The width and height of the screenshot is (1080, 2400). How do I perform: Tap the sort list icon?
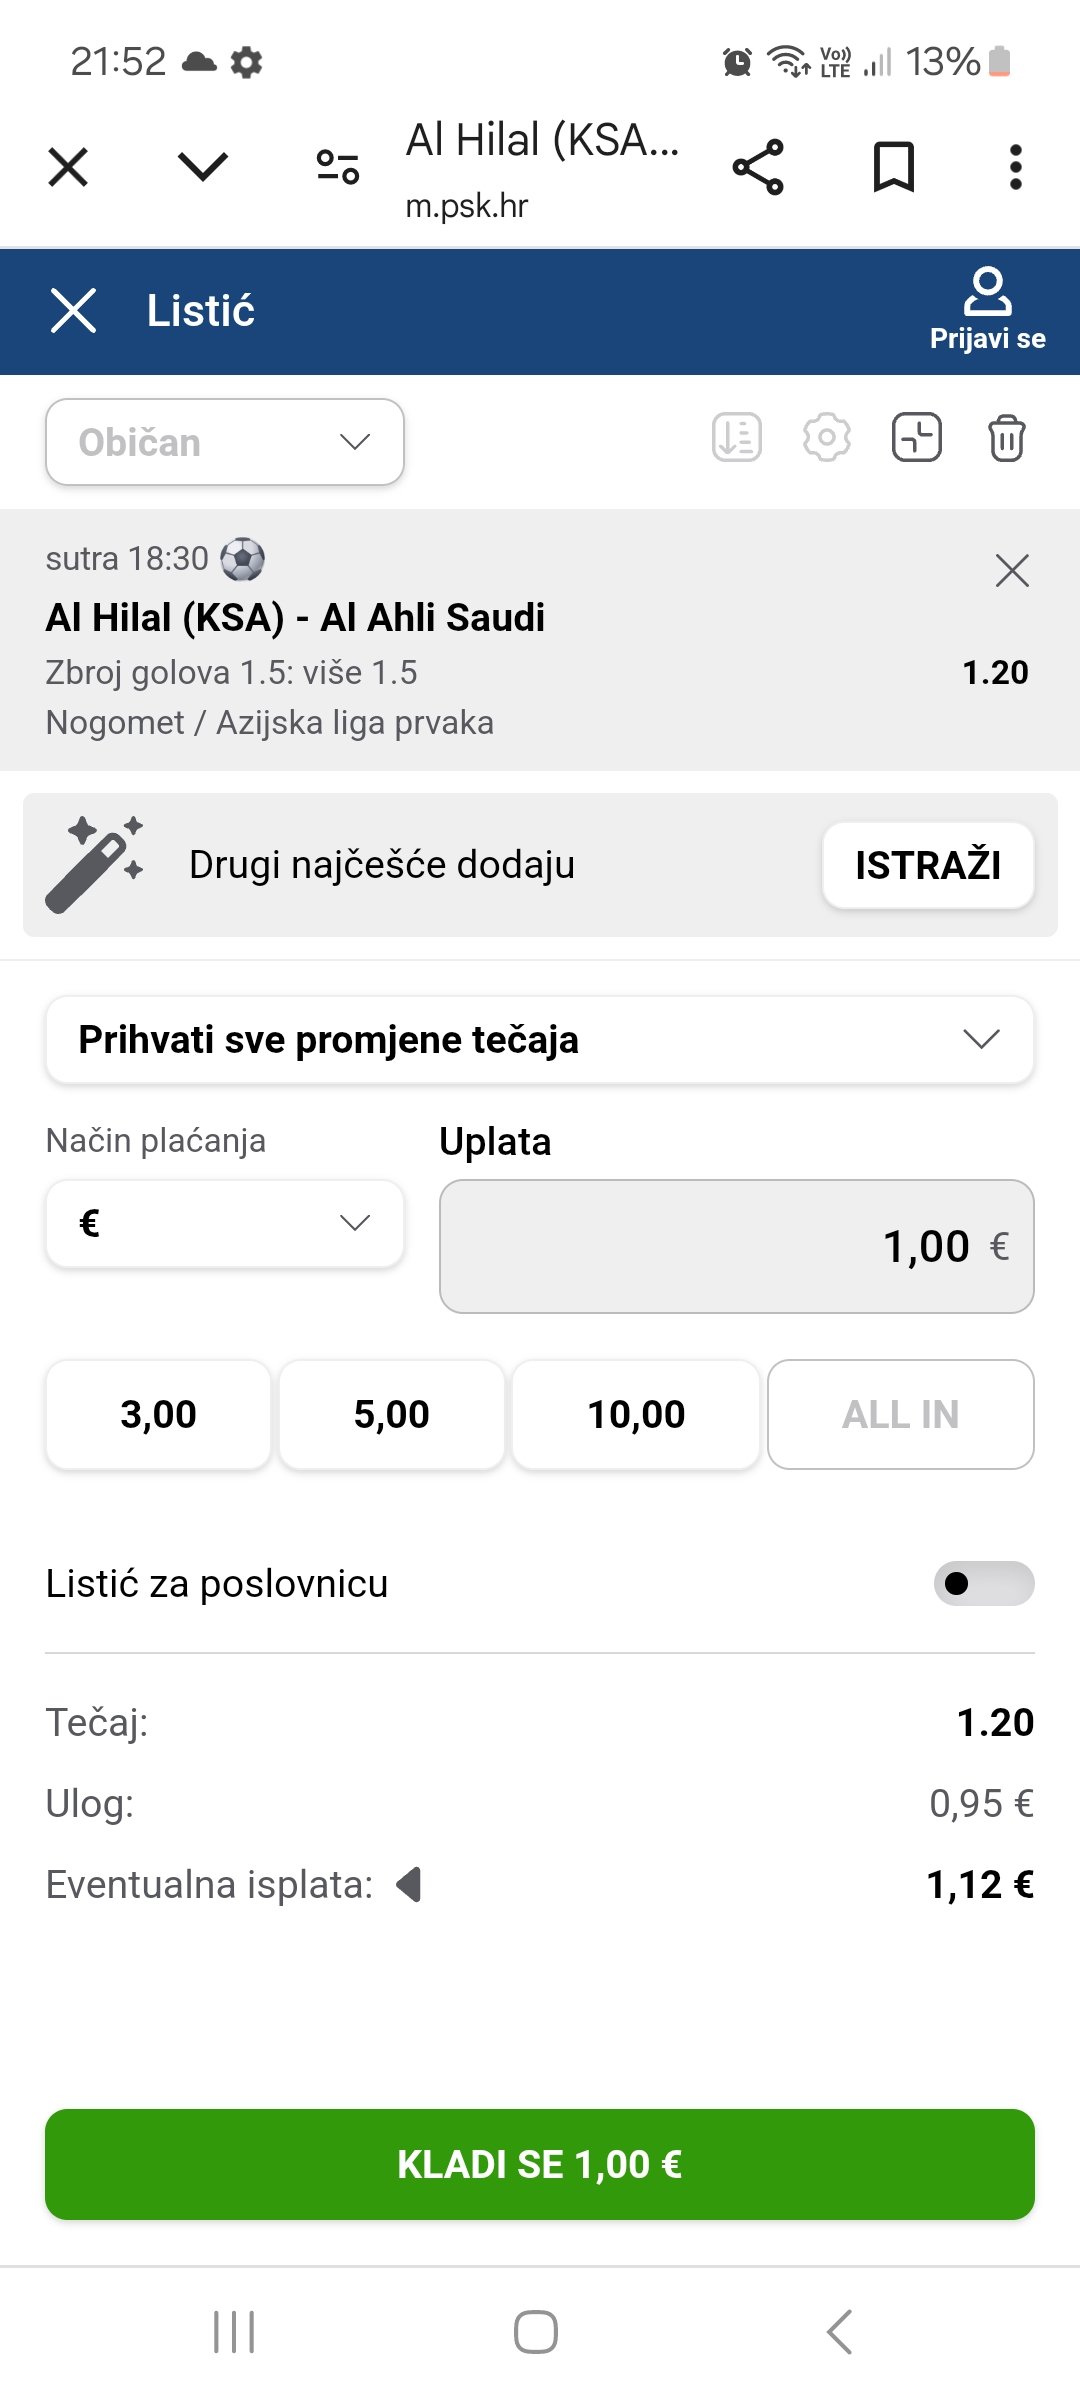[737, 438]
